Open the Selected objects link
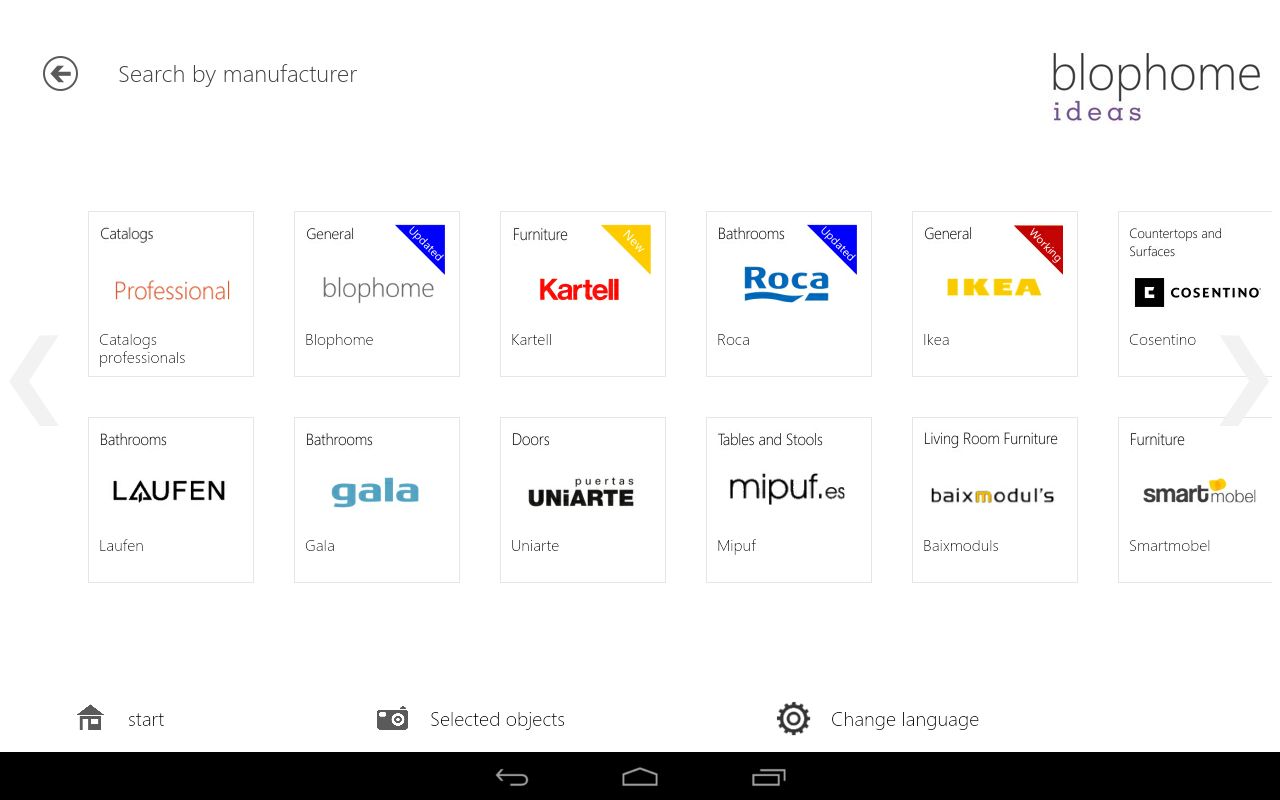 click(497, 719)
